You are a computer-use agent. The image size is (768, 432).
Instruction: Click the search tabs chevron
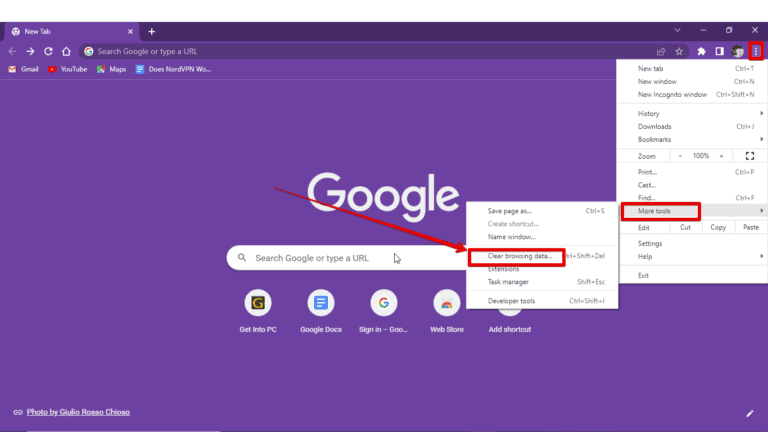[677, 30]
